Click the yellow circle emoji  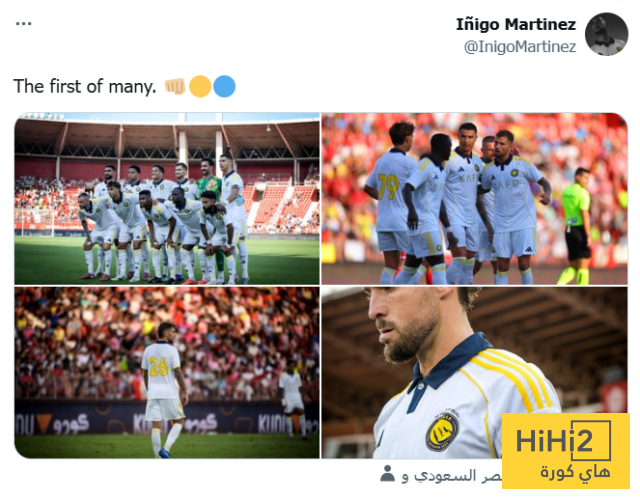(200, 86)
